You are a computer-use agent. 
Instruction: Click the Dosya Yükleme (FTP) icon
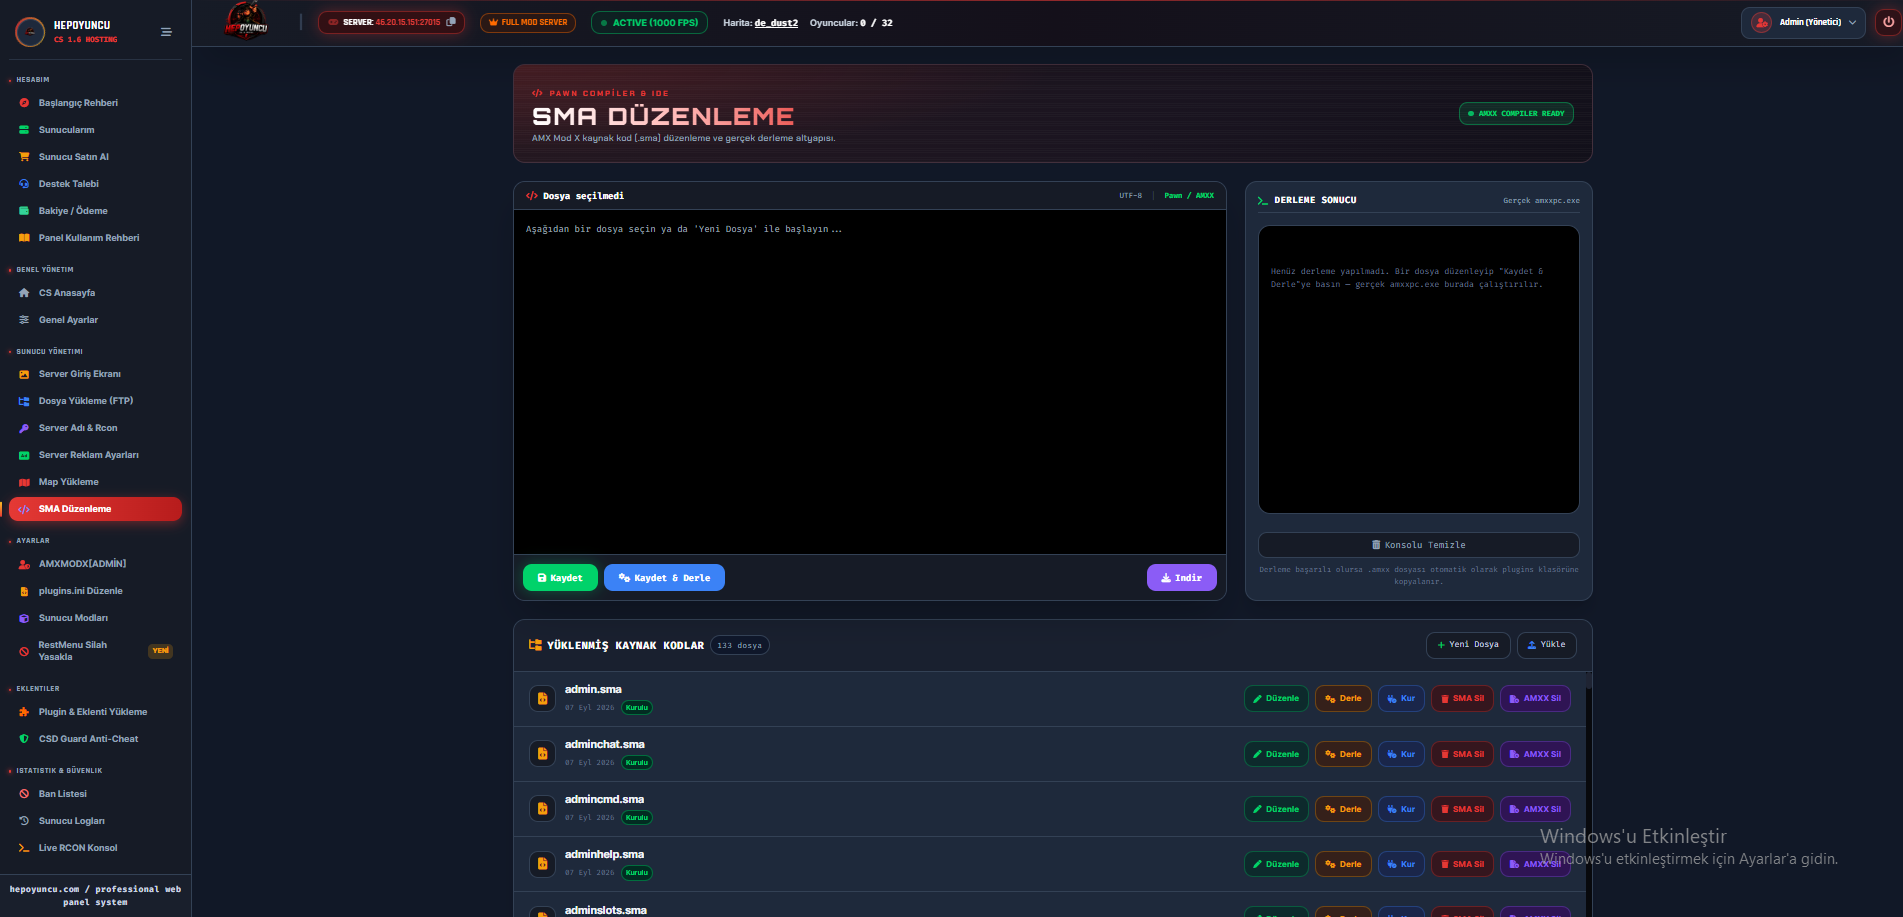coord(24,401)
